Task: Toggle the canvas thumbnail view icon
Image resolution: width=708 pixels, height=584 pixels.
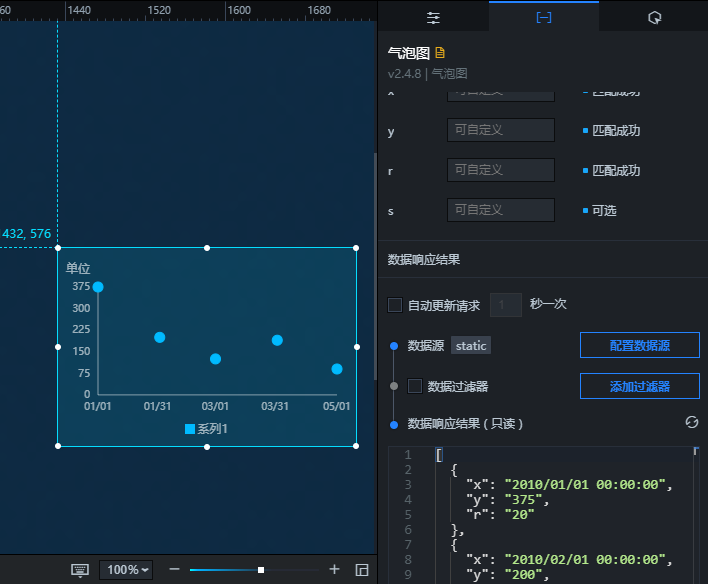Action: point(362,570)
